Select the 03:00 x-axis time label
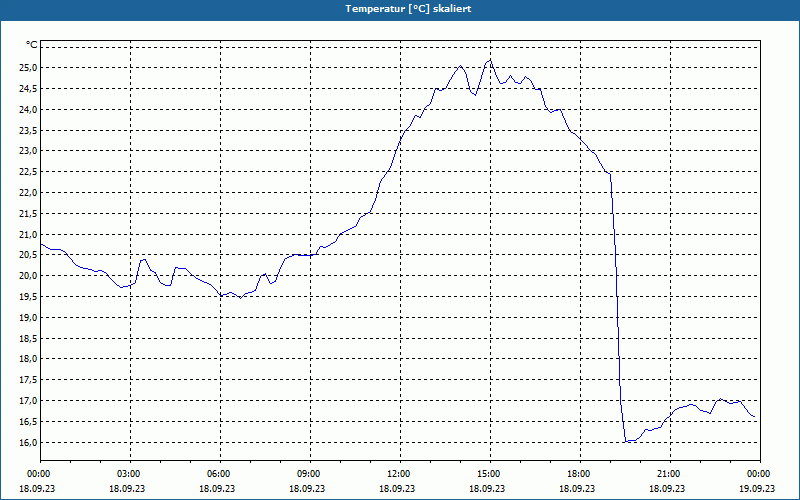This screenshot has width=800, height=500. click(x=130, y=473)
